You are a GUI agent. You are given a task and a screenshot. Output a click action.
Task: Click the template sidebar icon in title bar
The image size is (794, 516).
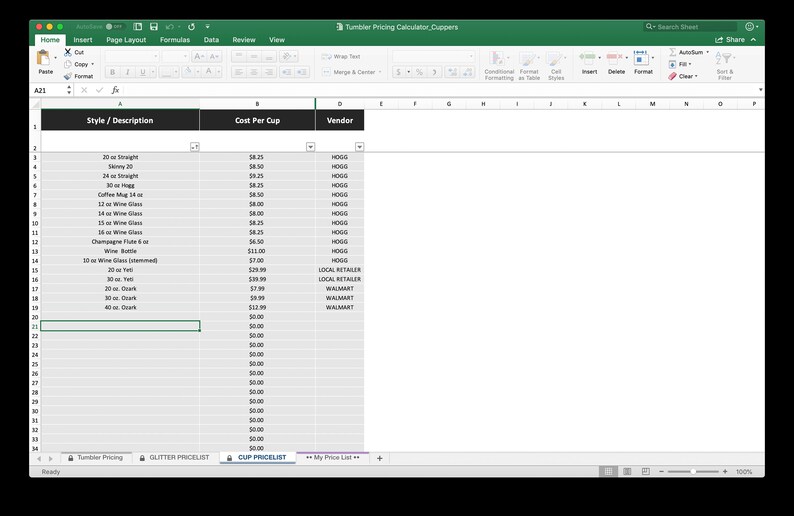(x=137, y=27)
